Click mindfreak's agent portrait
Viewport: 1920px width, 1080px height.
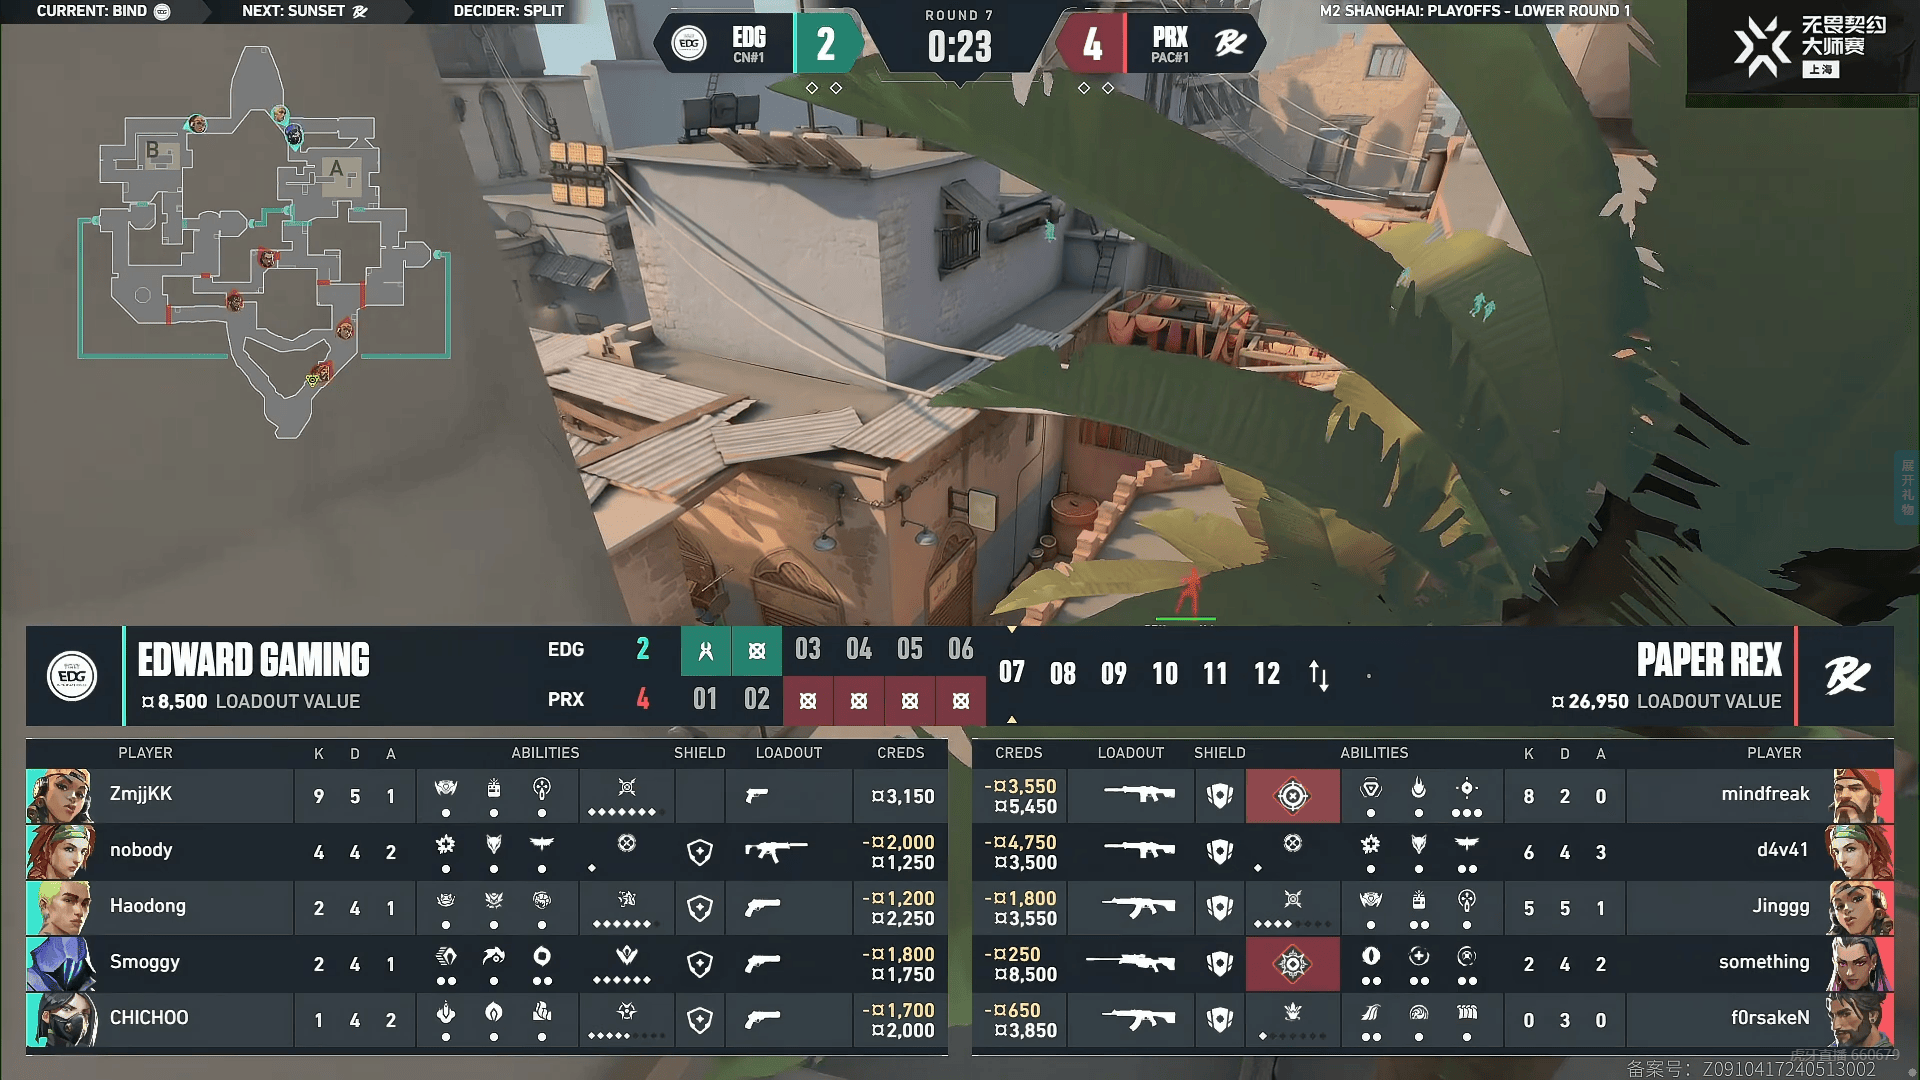point(1860,796)
